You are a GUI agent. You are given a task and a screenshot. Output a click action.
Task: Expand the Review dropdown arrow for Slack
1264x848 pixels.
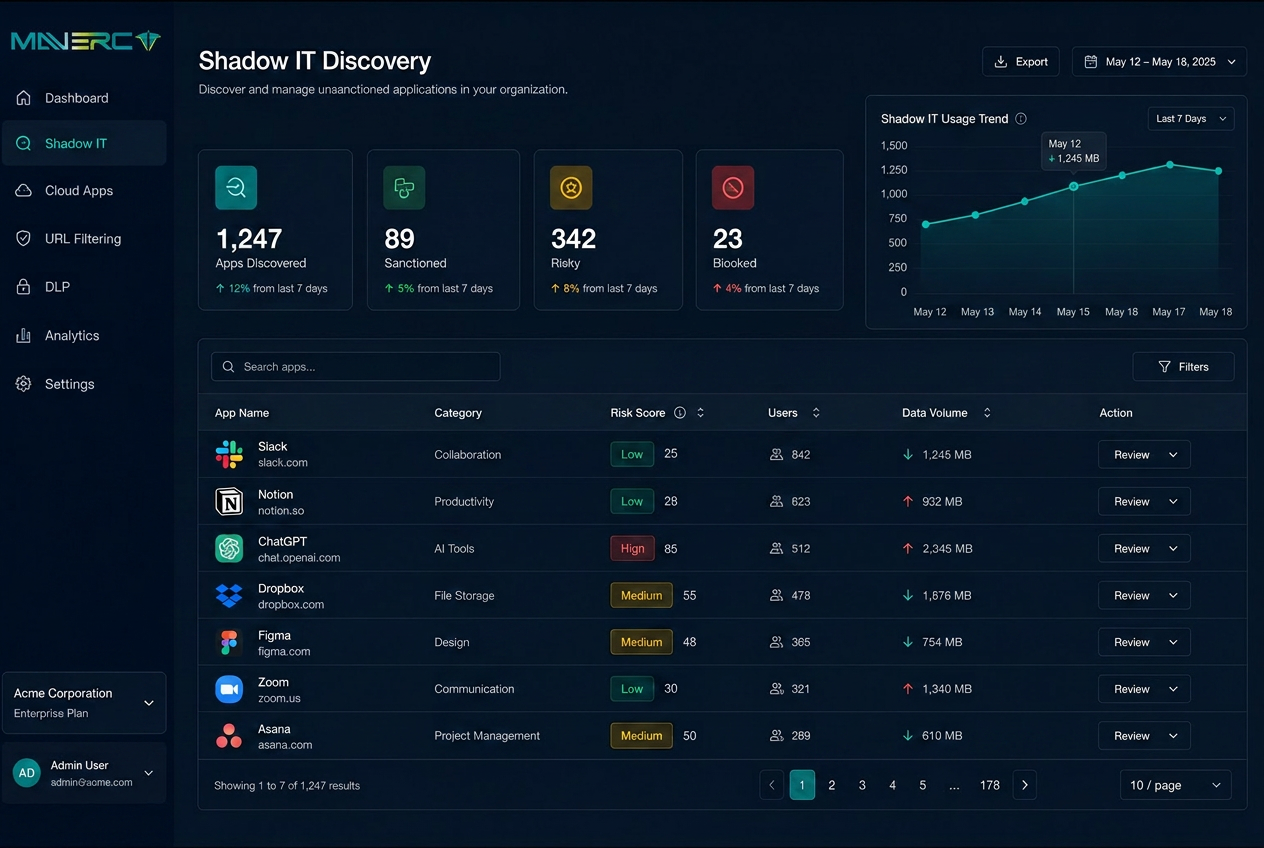pyautogui.click(x=1173, y=454)
